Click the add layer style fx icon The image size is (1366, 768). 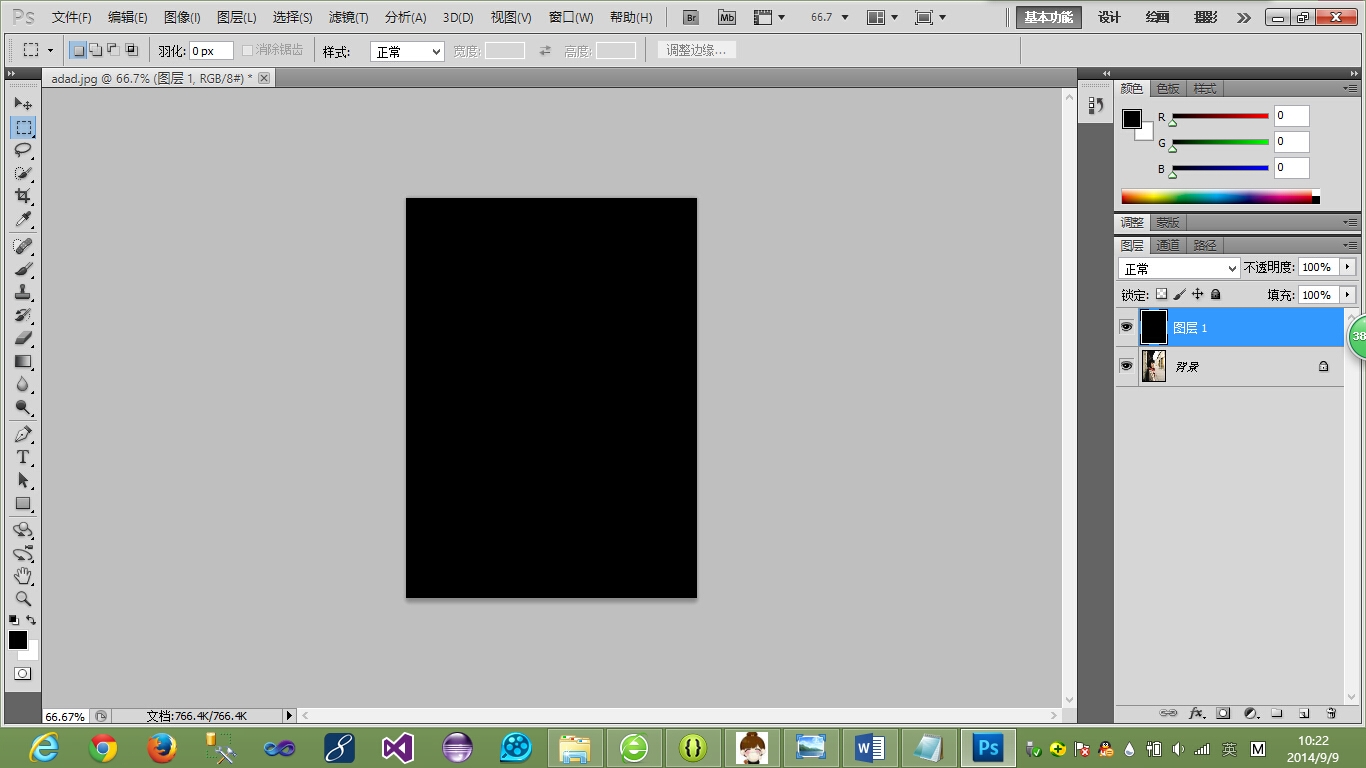(1196, 713)
